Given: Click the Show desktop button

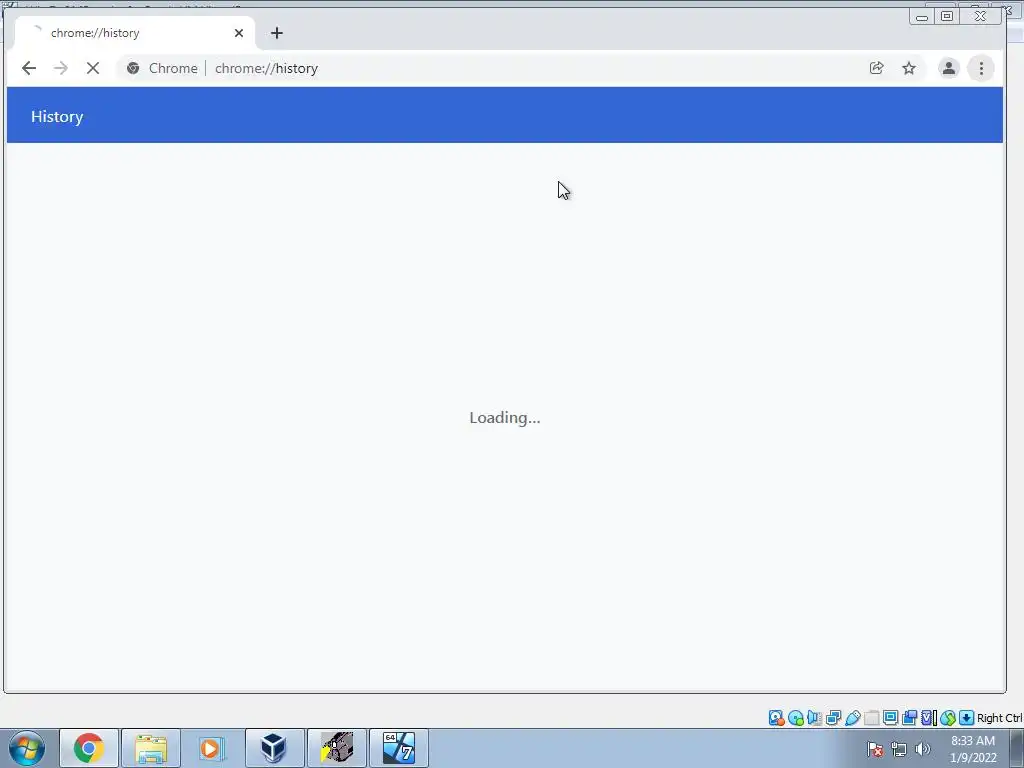Looking at the screenshot, I should pyautogui.click(x=1017, y=748).
